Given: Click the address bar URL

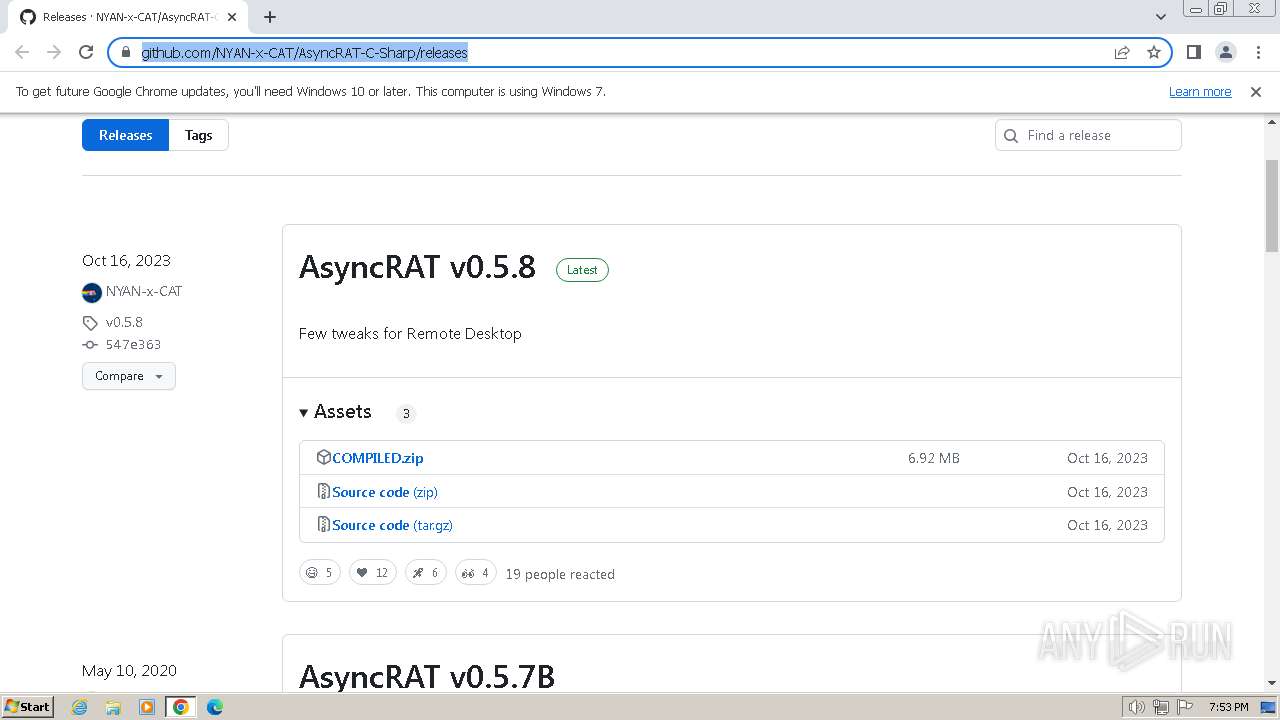Looking at the screenshot, I should [x=304, y=52].
